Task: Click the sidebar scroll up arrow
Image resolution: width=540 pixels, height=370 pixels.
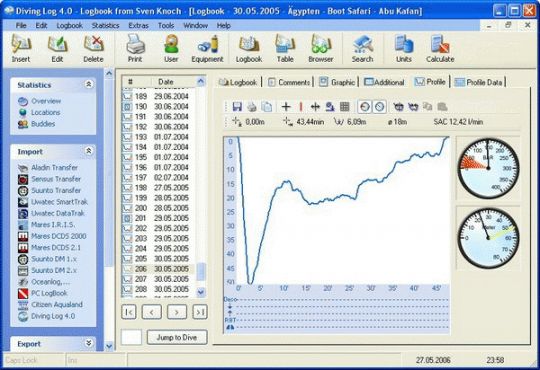Action: coord(109,73)
